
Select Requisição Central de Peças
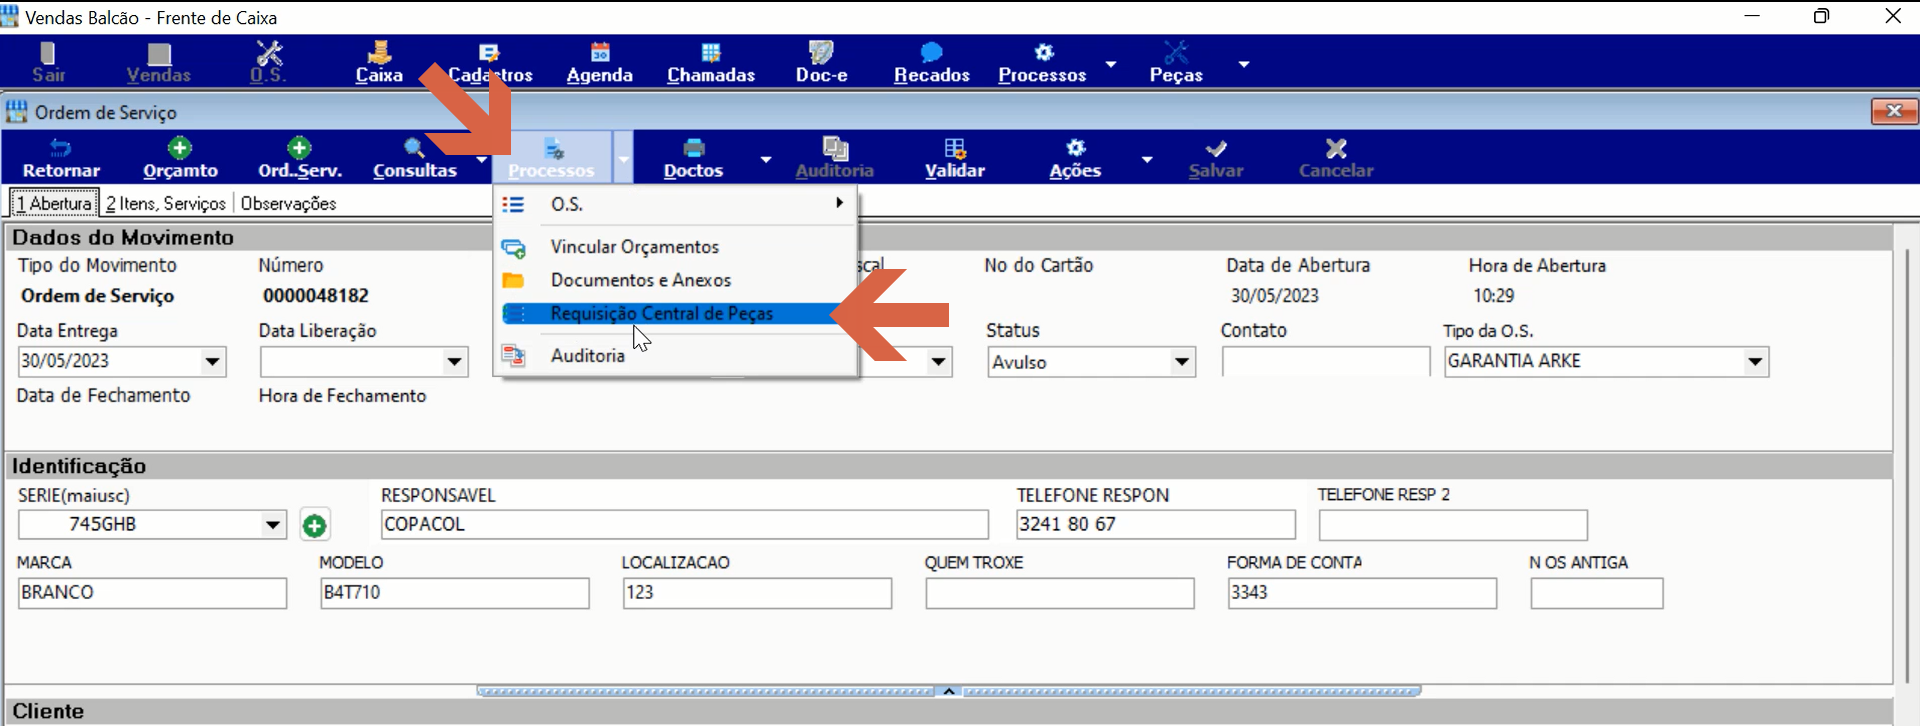[x=675, y=314]
